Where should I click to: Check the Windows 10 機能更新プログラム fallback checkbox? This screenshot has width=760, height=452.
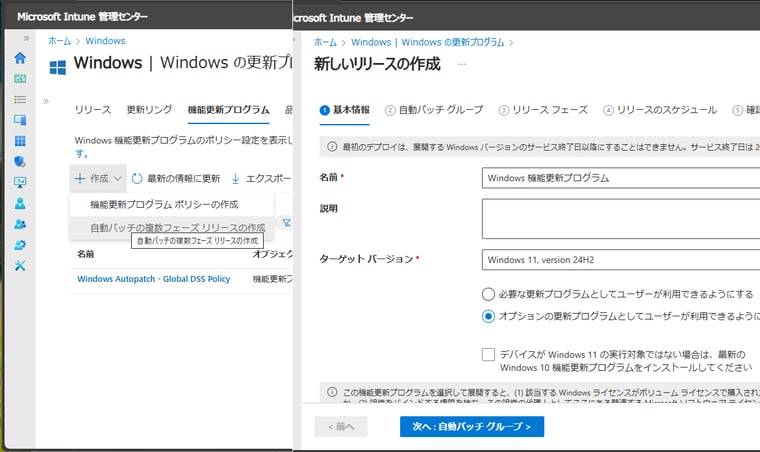pos(488,355)
